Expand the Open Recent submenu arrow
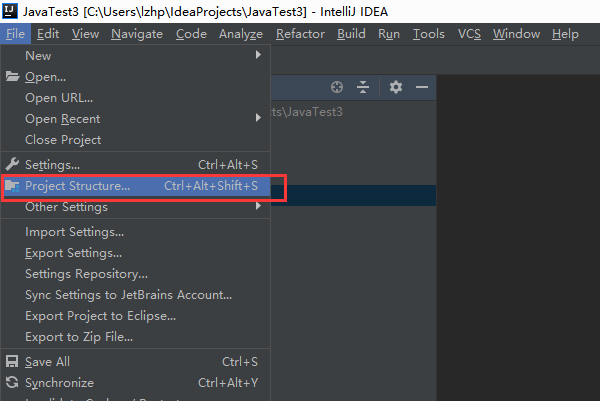The image size is (600, 401). tap(258, 118)
